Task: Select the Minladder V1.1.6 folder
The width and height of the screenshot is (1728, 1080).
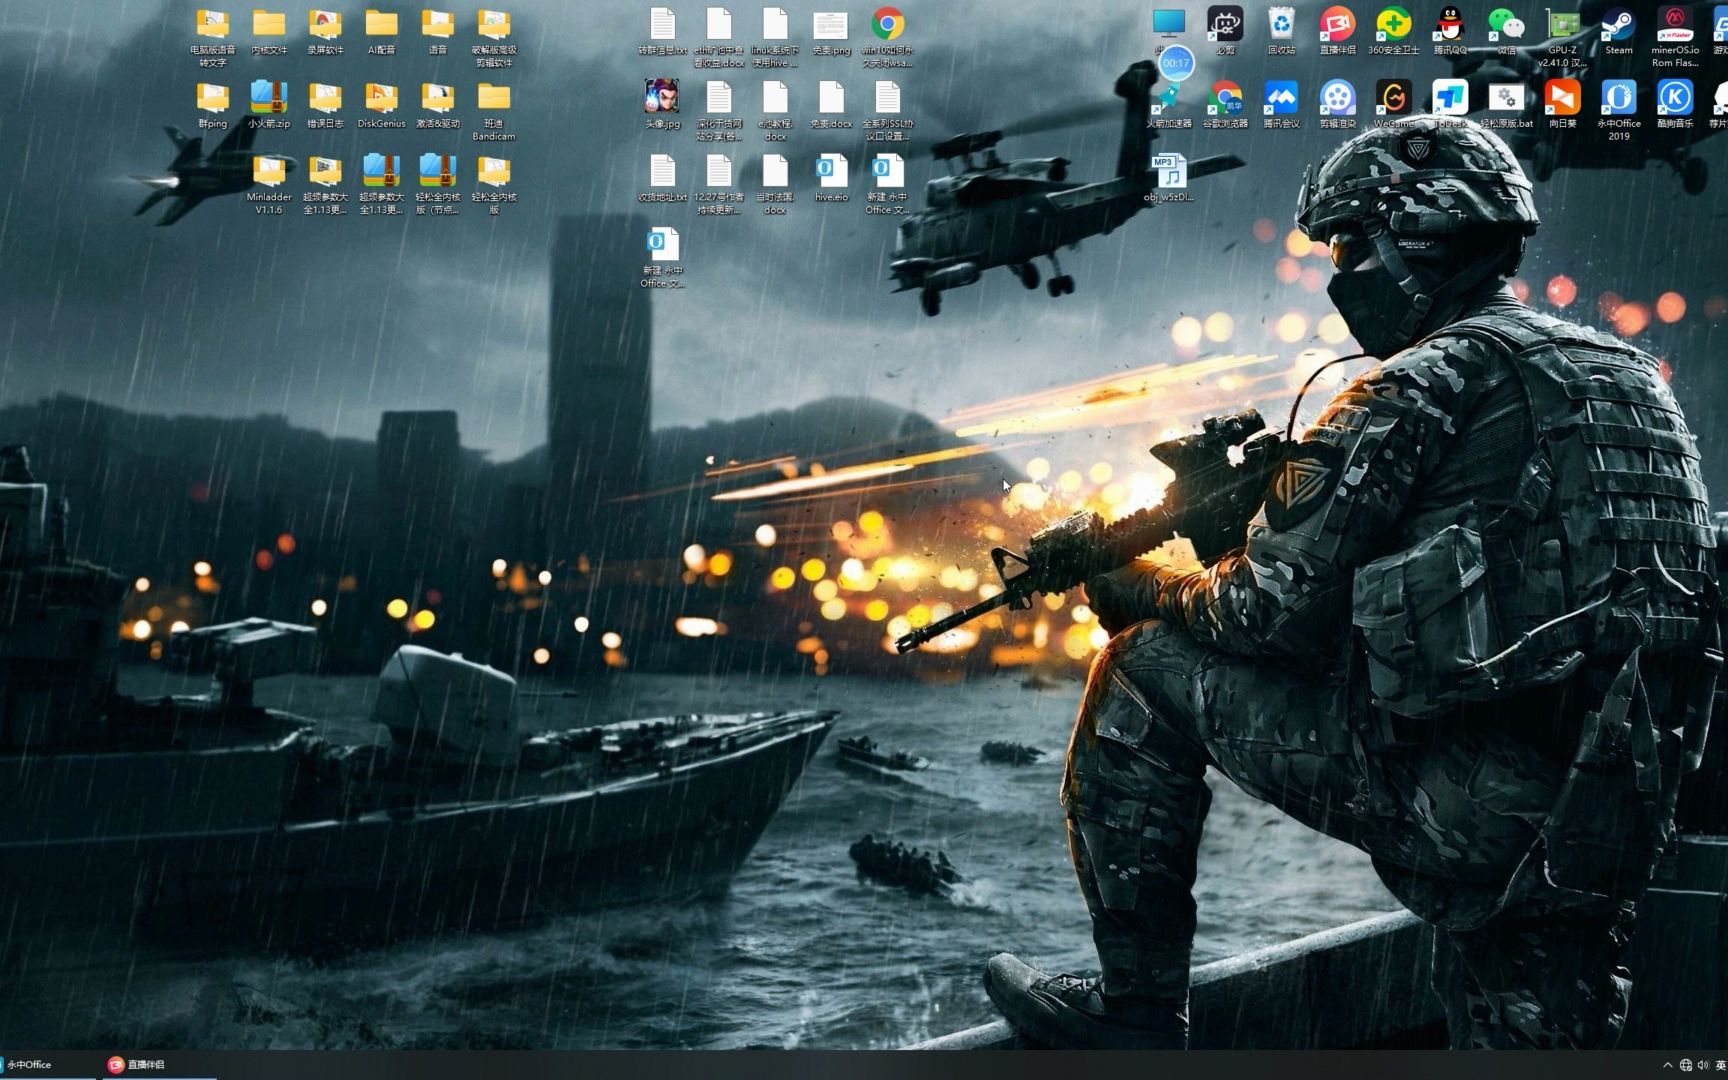Action: pyautogui.click(x=268, y=184)
